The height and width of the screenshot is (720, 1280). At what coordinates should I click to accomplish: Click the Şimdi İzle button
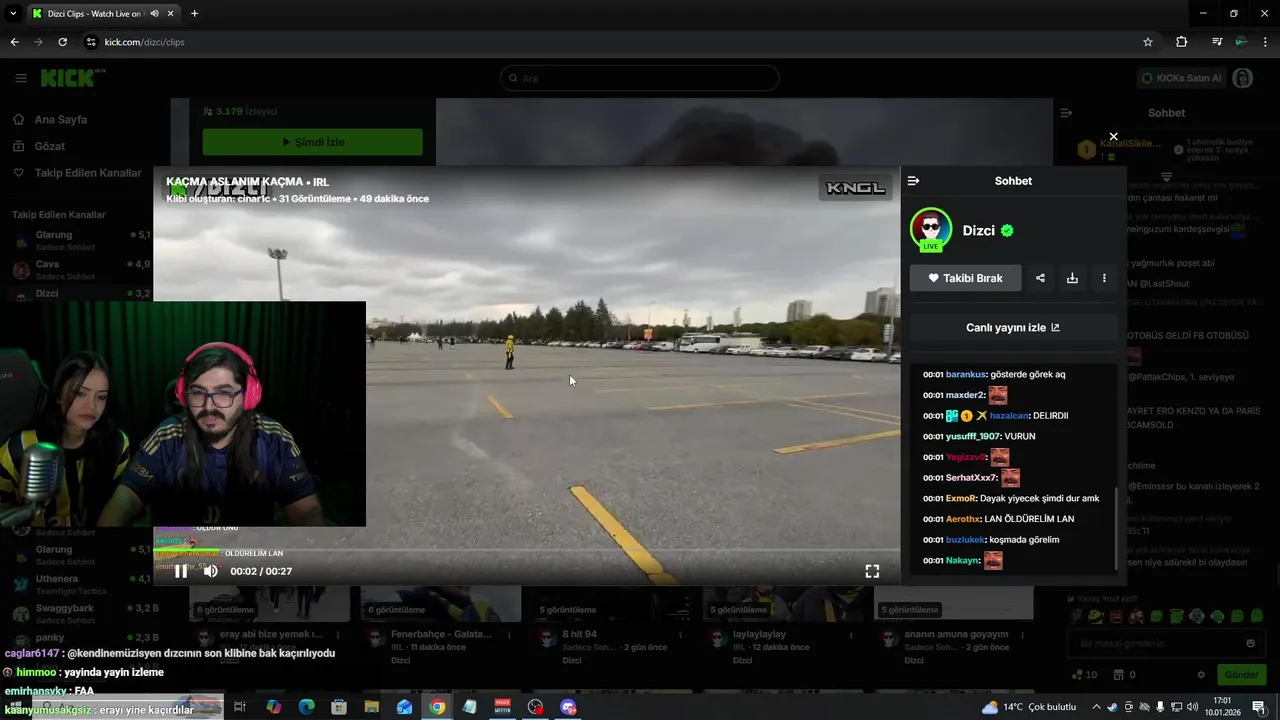pos(312,142)
